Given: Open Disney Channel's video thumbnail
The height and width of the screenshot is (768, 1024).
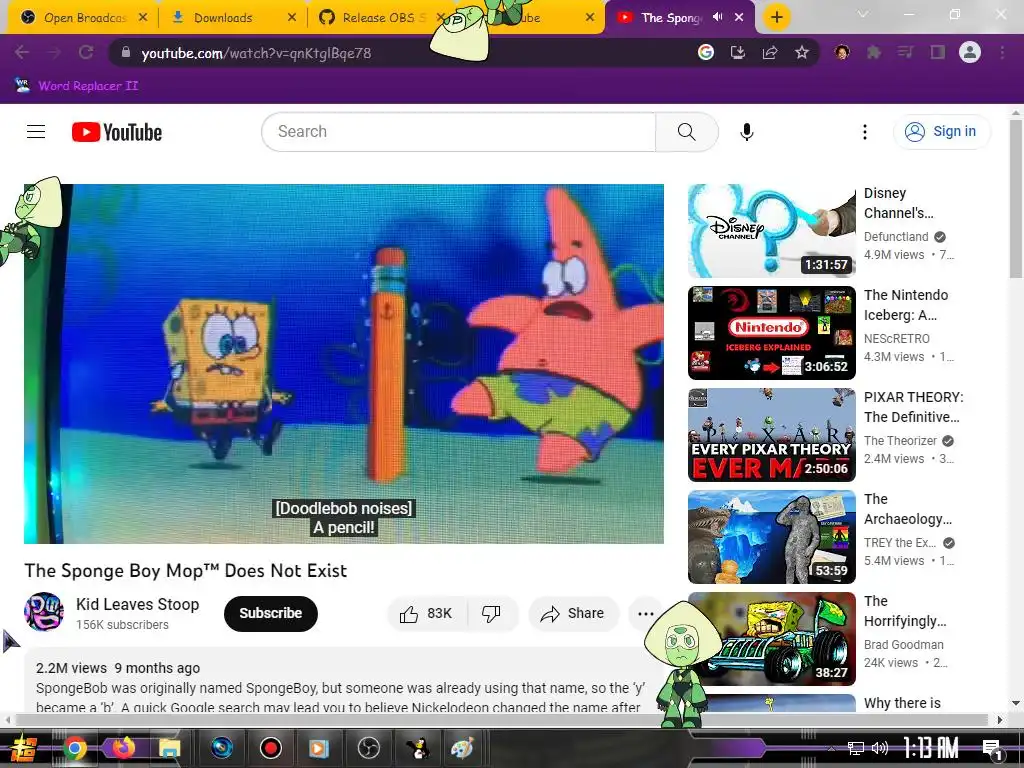Looking at the screenshot, I should click(x=771, y=231).
